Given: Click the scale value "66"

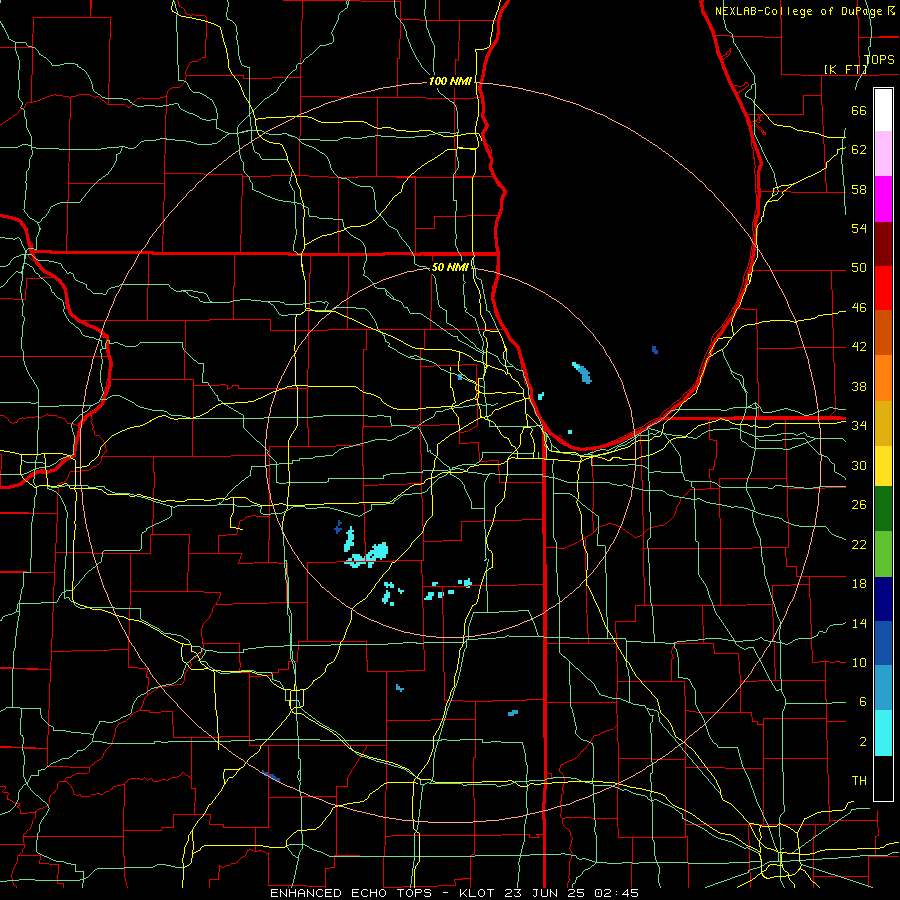Looking at the screenshot, I should [859, 110].
